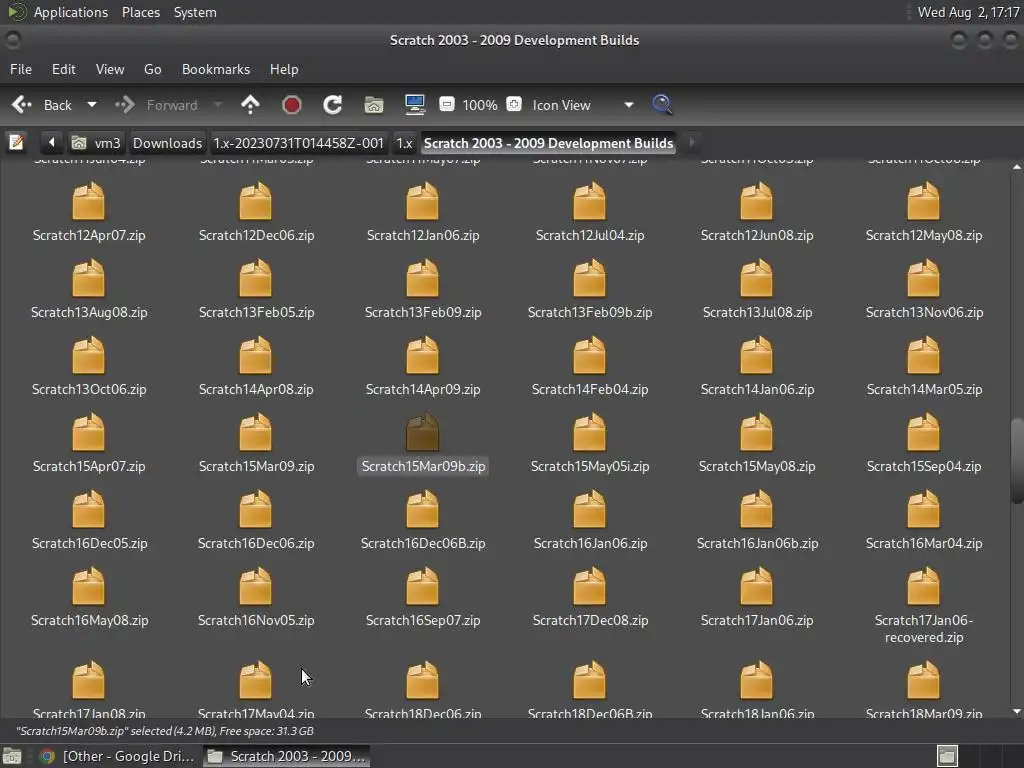Click the 1.x path bar button

(x=404, y=143)
